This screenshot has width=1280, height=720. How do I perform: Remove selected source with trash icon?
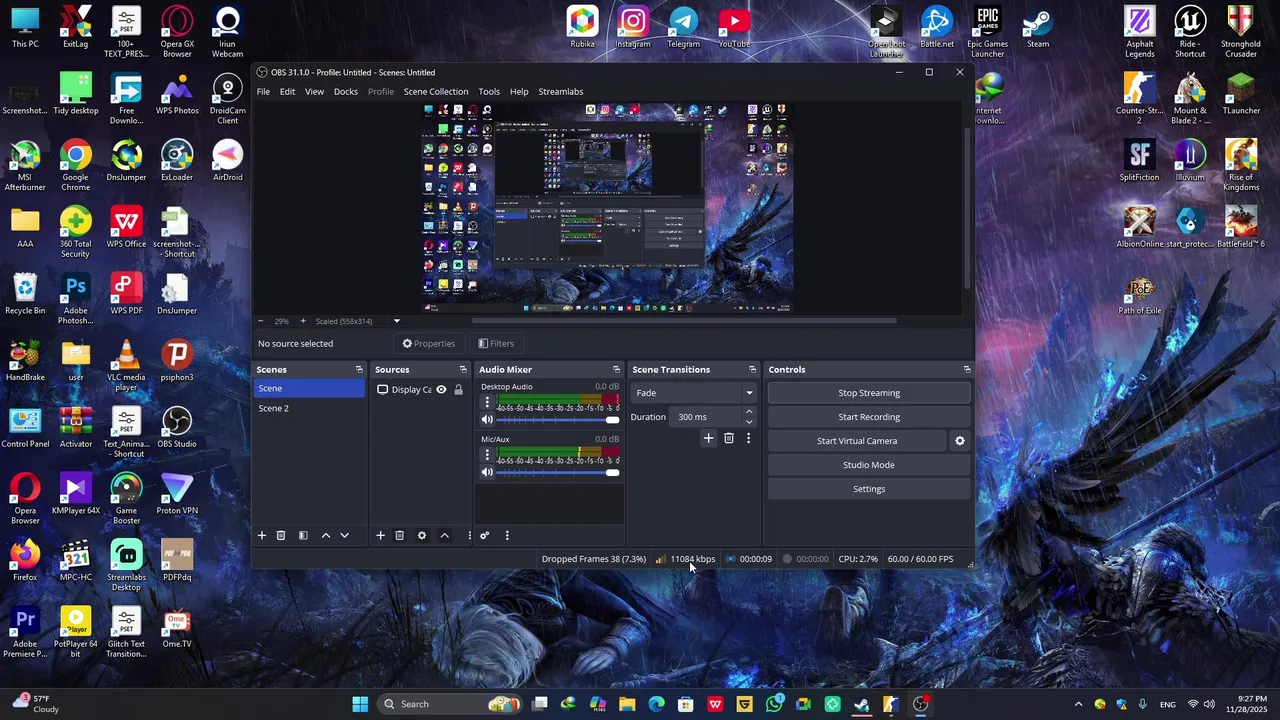399,536
